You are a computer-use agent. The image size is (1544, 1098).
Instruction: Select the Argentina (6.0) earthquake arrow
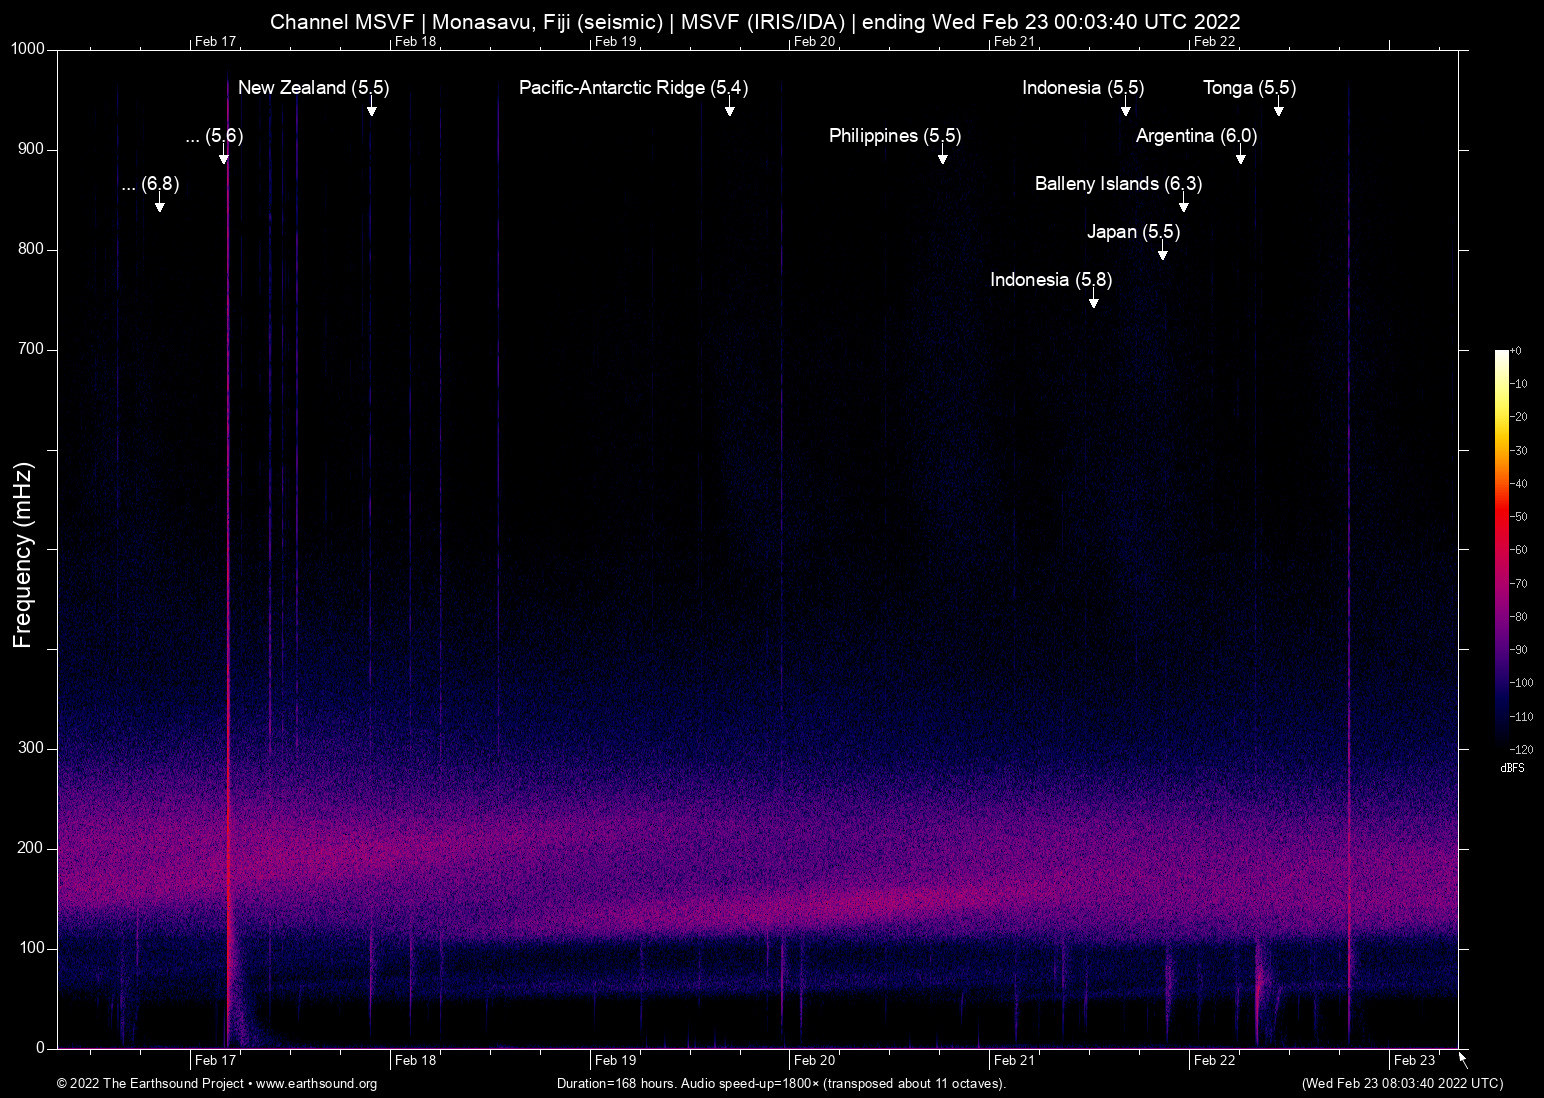pyautogui.click(x=1240, y=157)
